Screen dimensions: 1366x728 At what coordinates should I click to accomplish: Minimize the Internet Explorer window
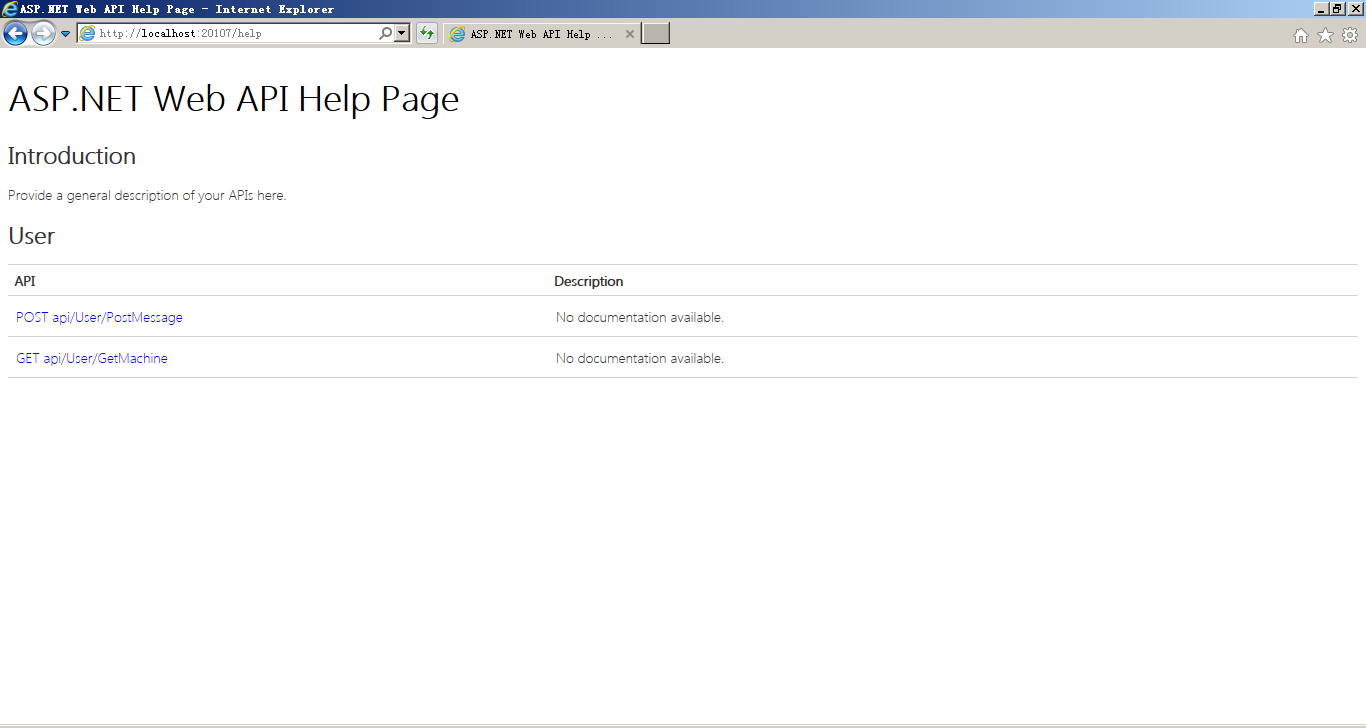pos(1321,8)
